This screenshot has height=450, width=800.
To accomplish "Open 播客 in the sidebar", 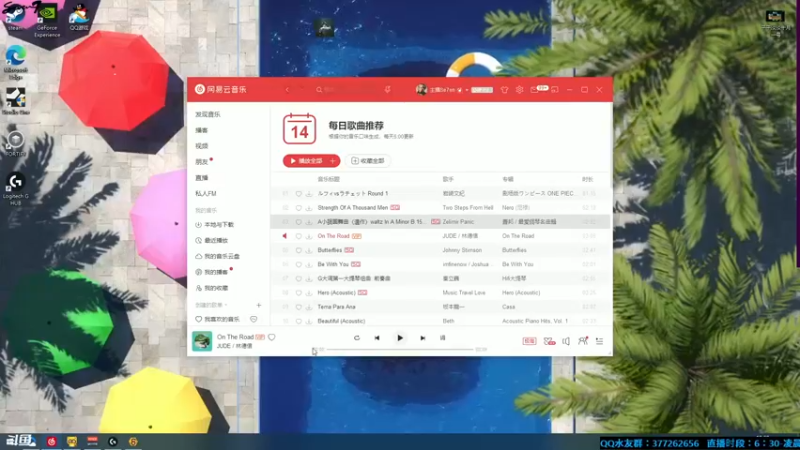I will [202, 130].
